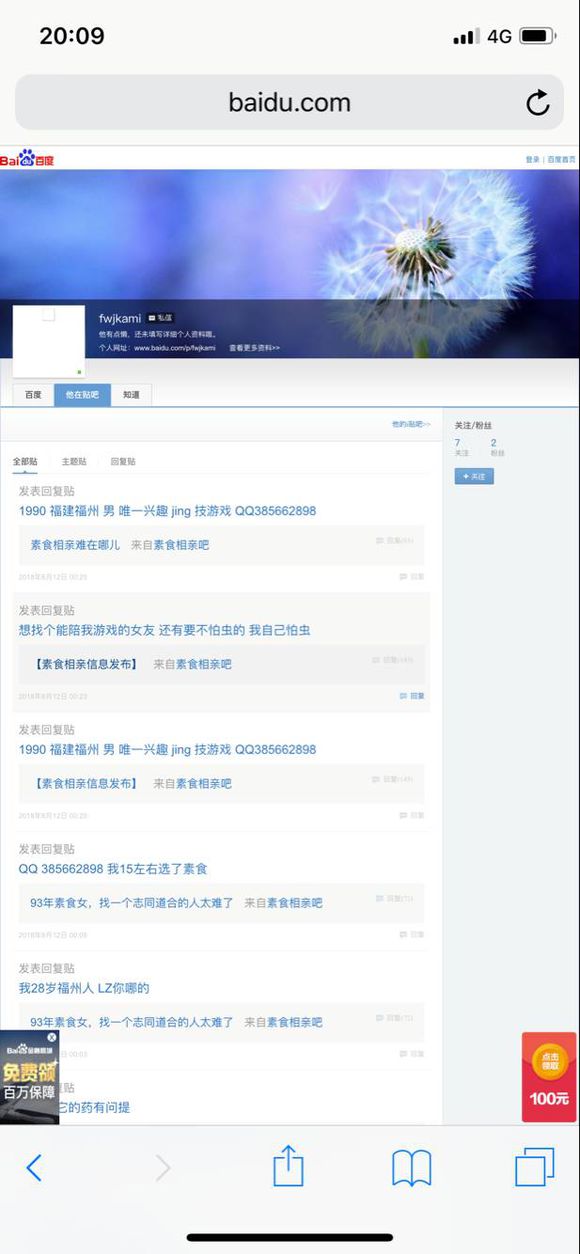The height and width of the screenshot is (1254, 580).
Task: Select the 主题贴 filter tab
Action: click(74, 462)
